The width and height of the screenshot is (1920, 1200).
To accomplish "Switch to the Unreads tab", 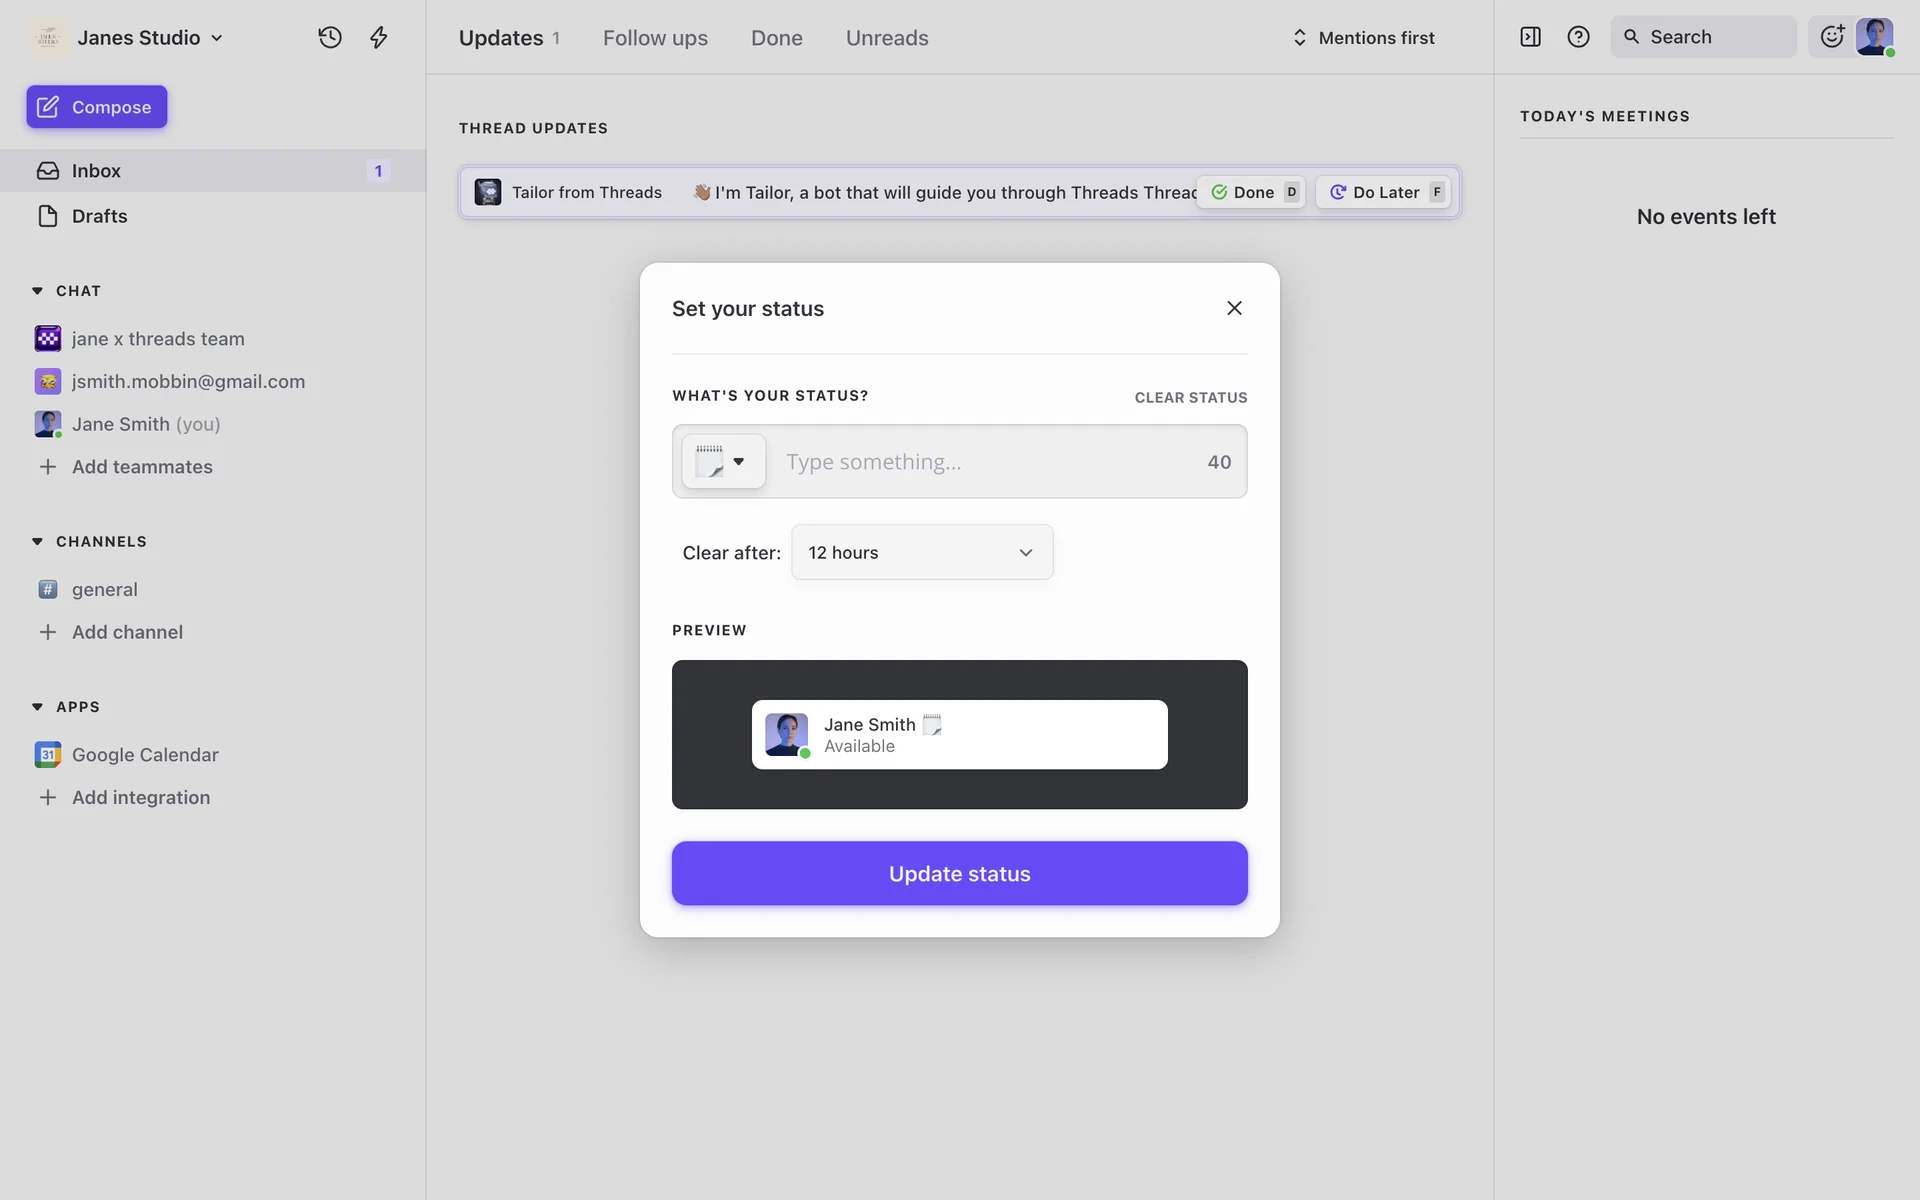I will (887, 38).
